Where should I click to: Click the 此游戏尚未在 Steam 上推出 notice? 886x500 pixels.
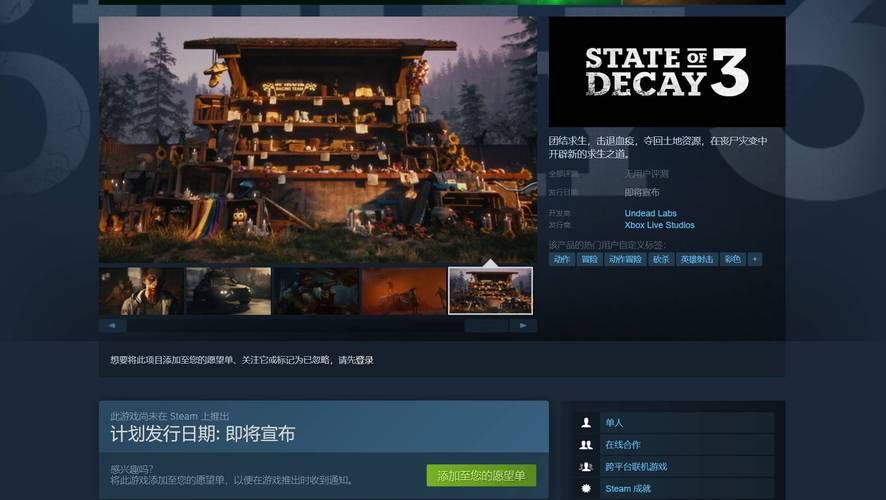click(x=170, y=416)
